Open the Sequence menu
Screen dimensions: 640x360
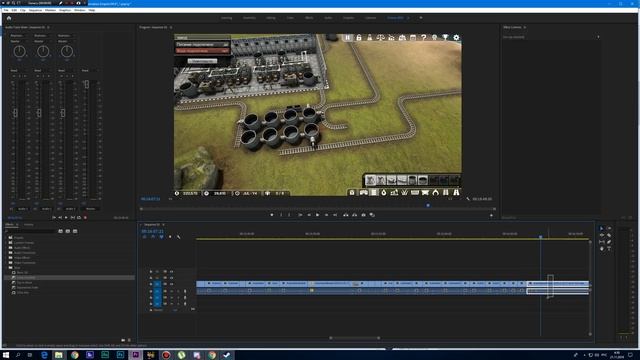coord(35,10)
